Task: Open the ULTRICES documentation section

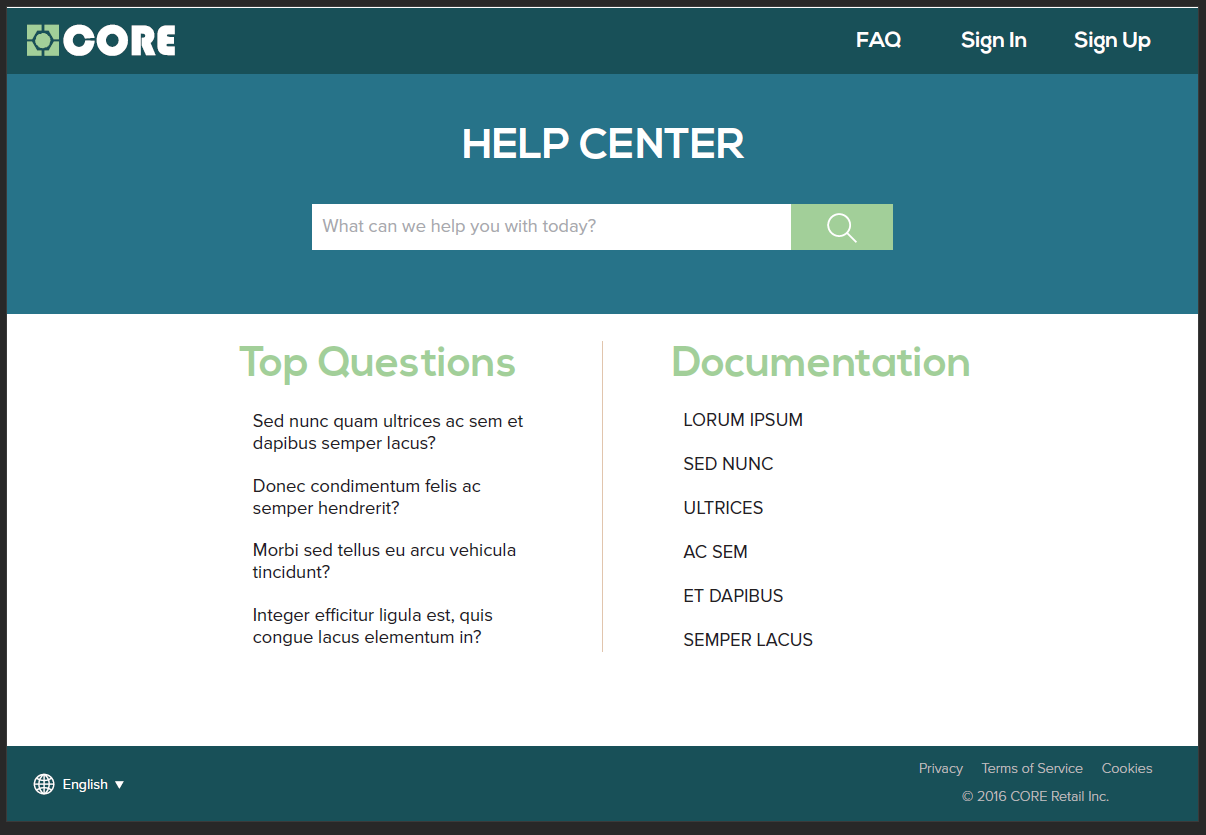Action: tap(723, 508)
